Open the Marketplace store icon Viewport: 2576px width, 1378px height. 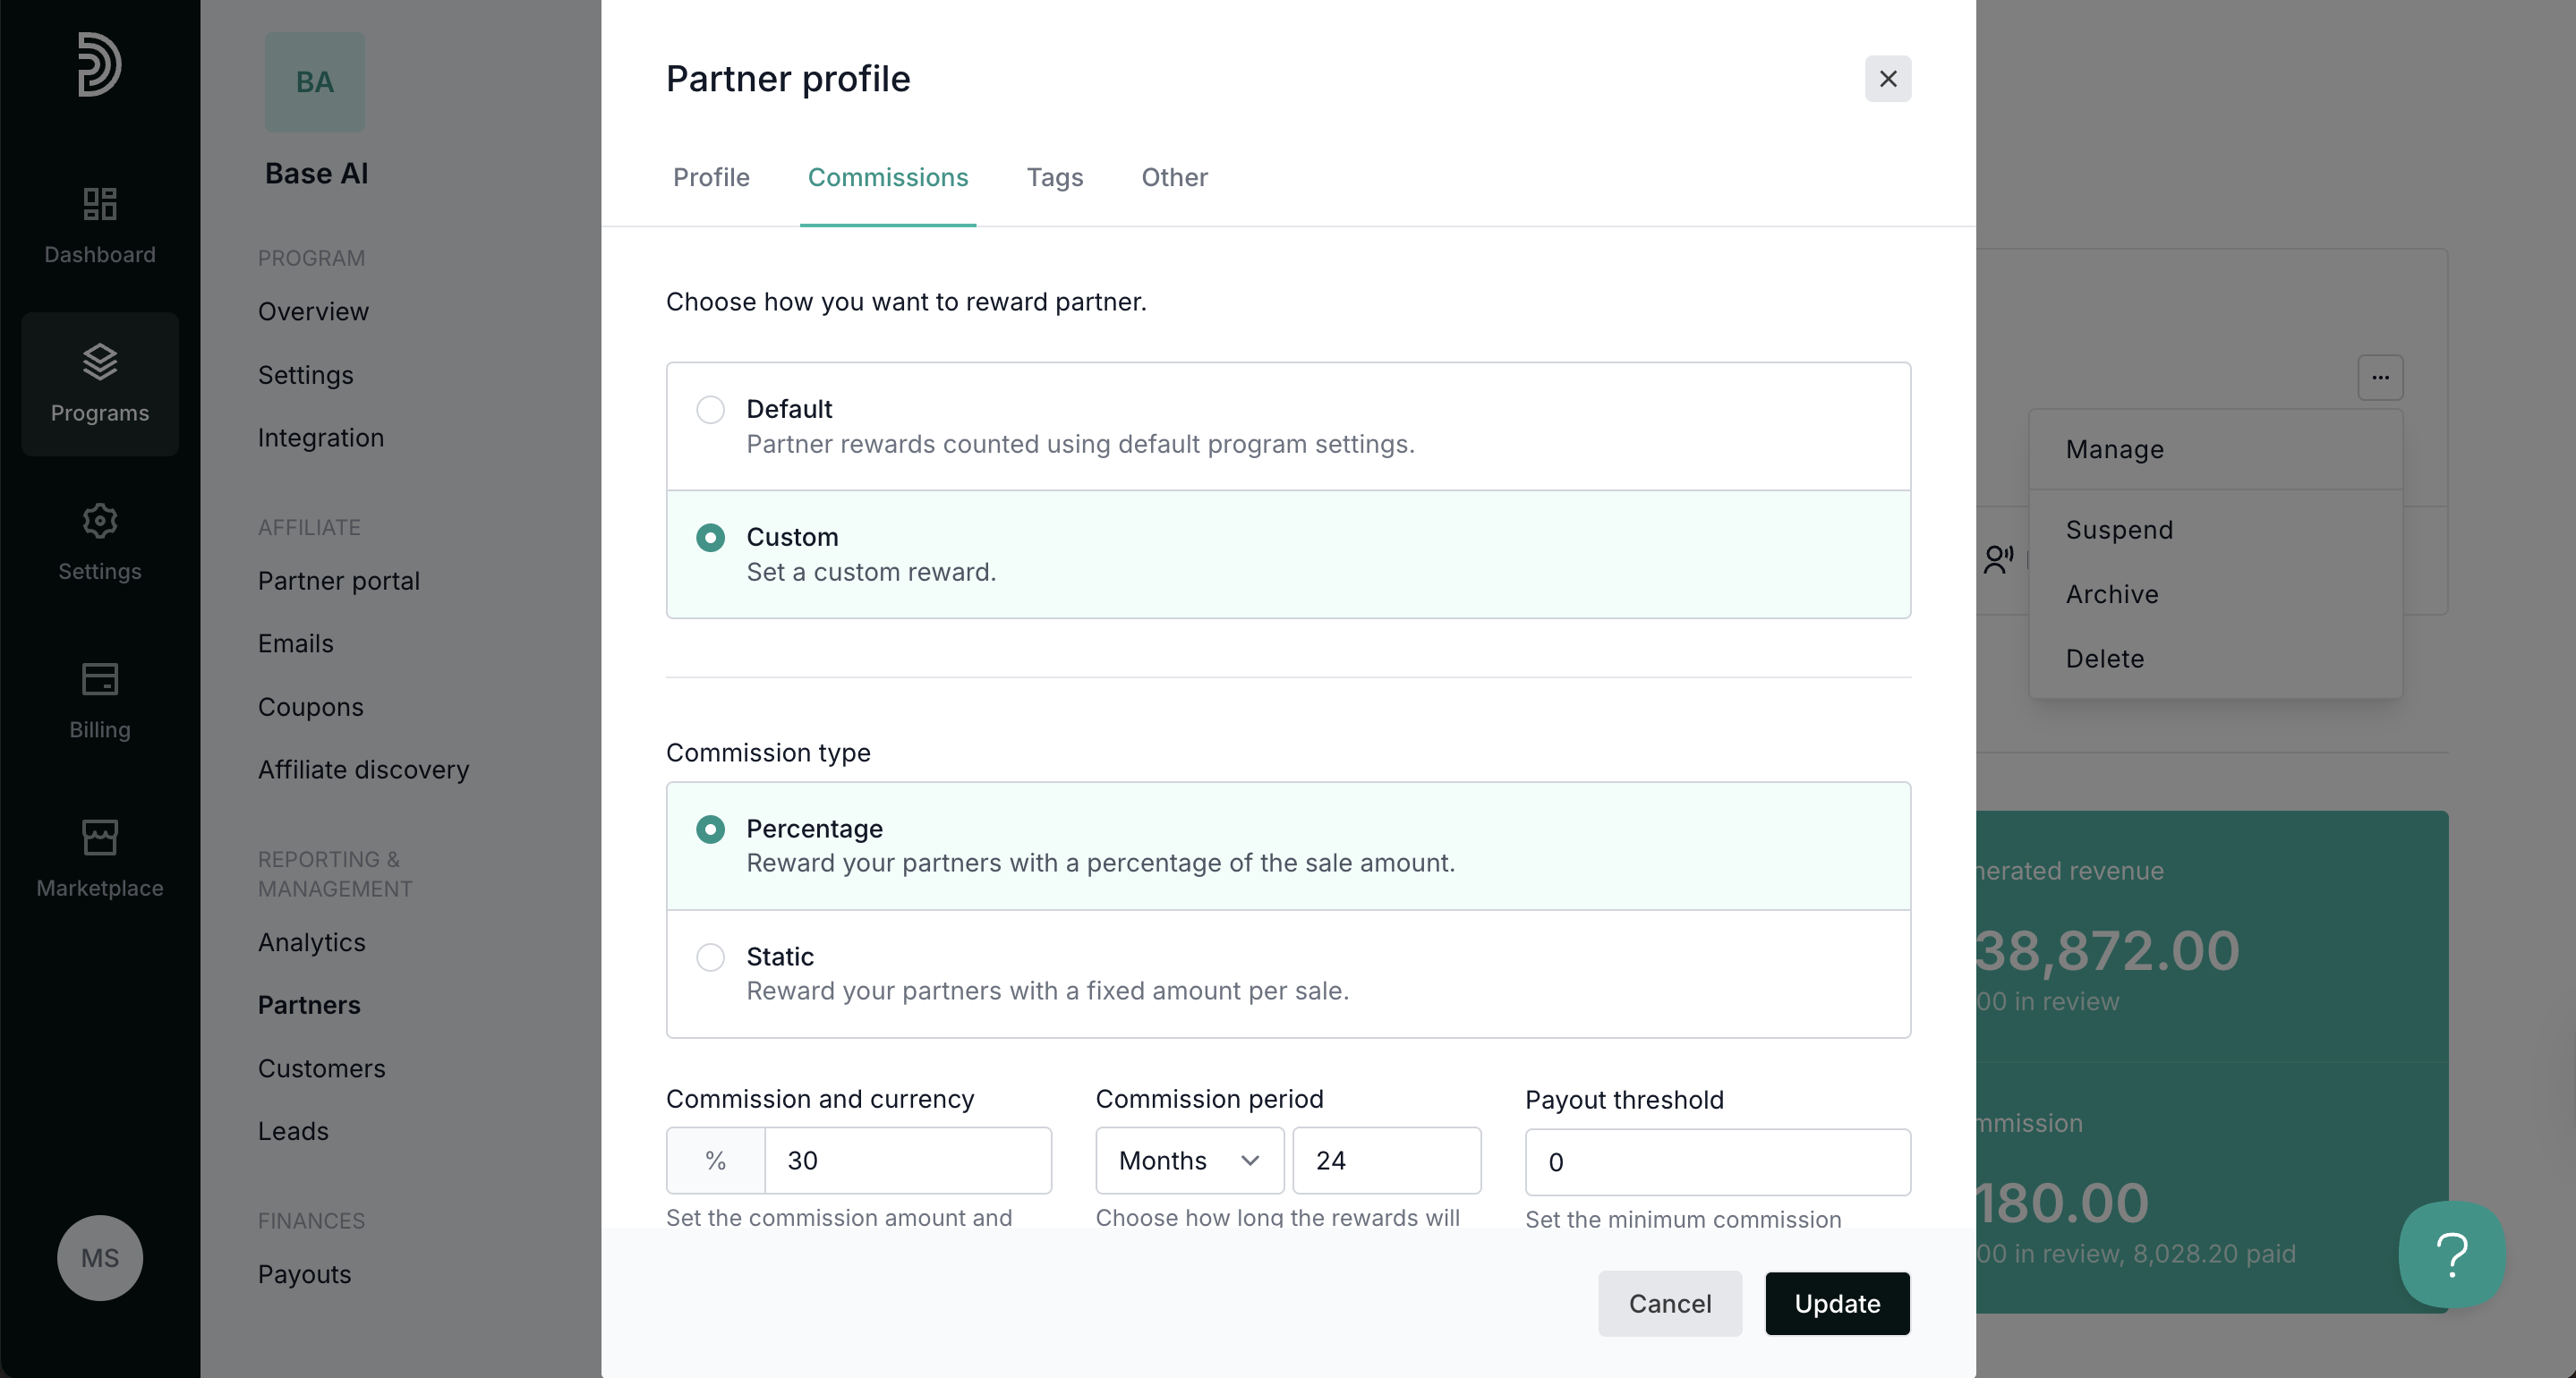point(99,837)
